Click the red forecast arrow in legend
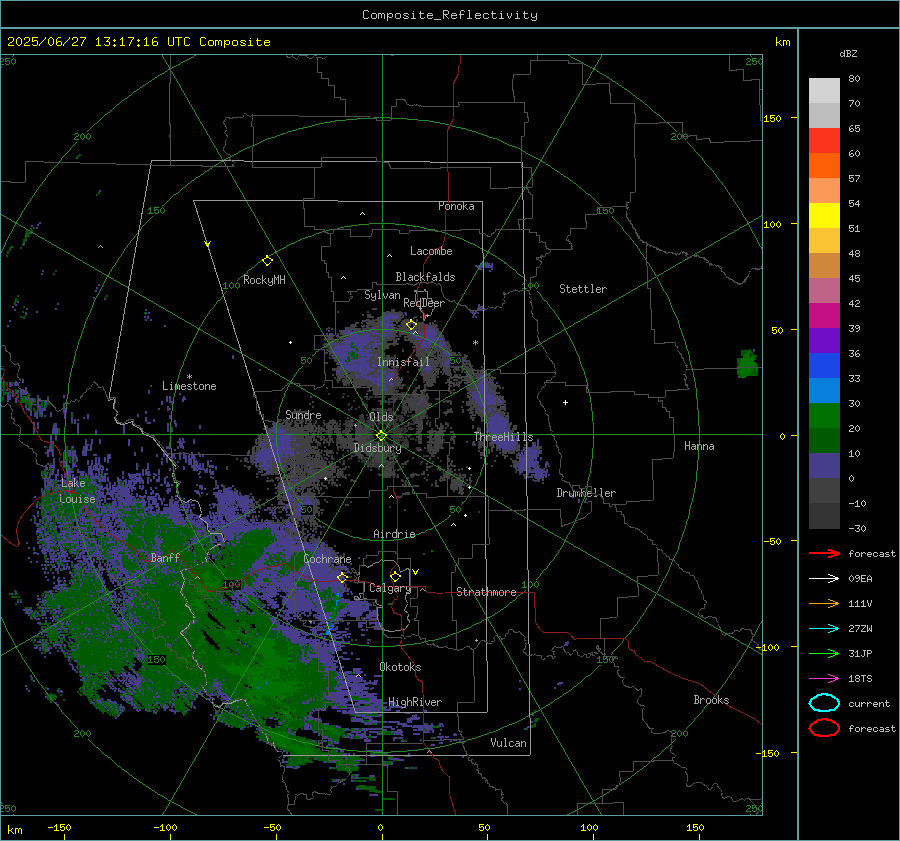Screen dimensions: 900x841 pos(824,553)
